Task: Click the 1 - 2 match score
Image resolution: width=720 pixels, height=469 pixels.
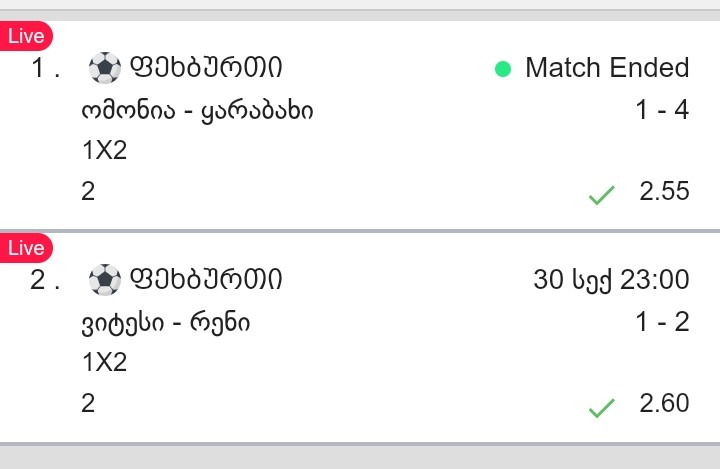Action: pyautogui.click(x=662, y=322)
